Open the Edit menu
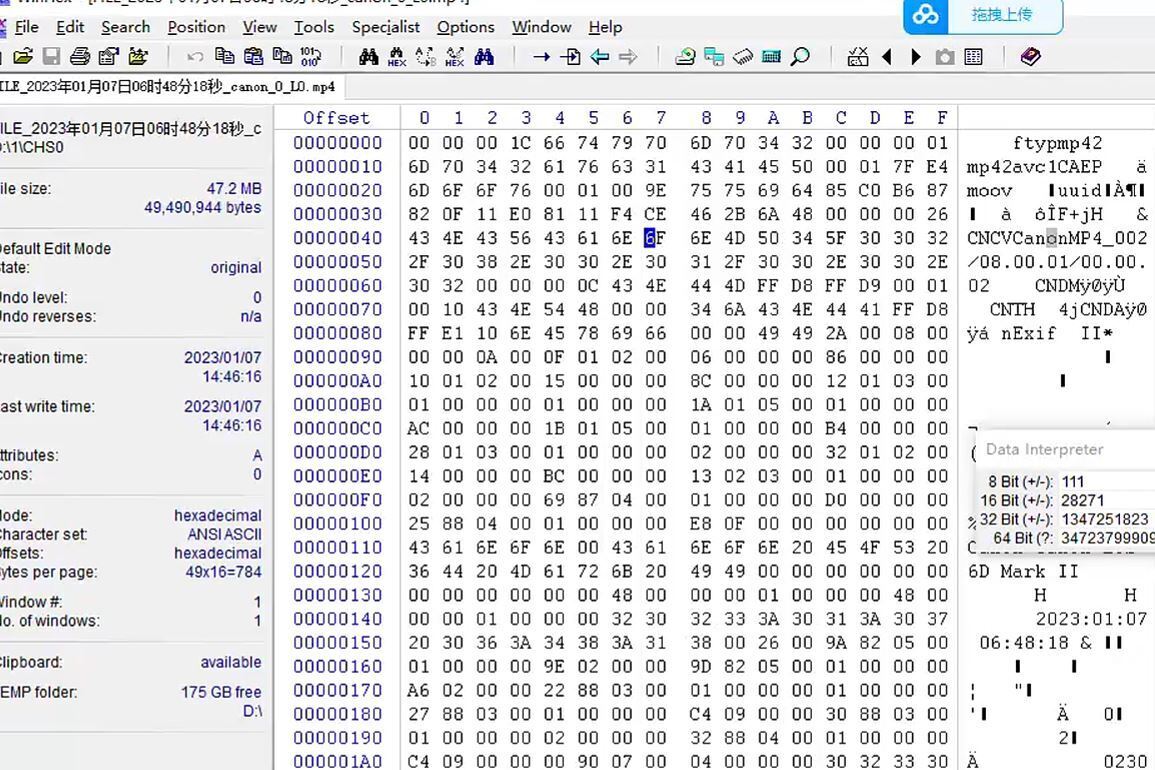1155x770 pixels. [x=70, y=27]
